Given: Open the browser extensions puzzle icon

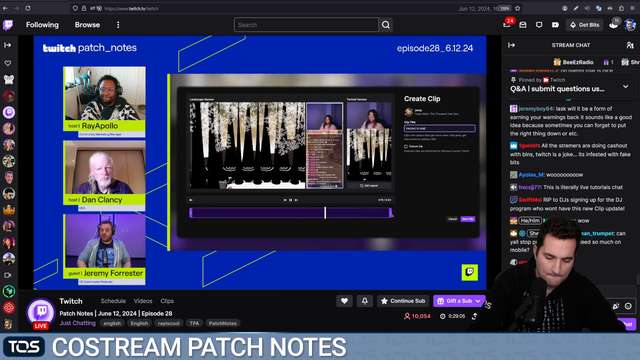Looking at the screenshot, I should point(621,8).
